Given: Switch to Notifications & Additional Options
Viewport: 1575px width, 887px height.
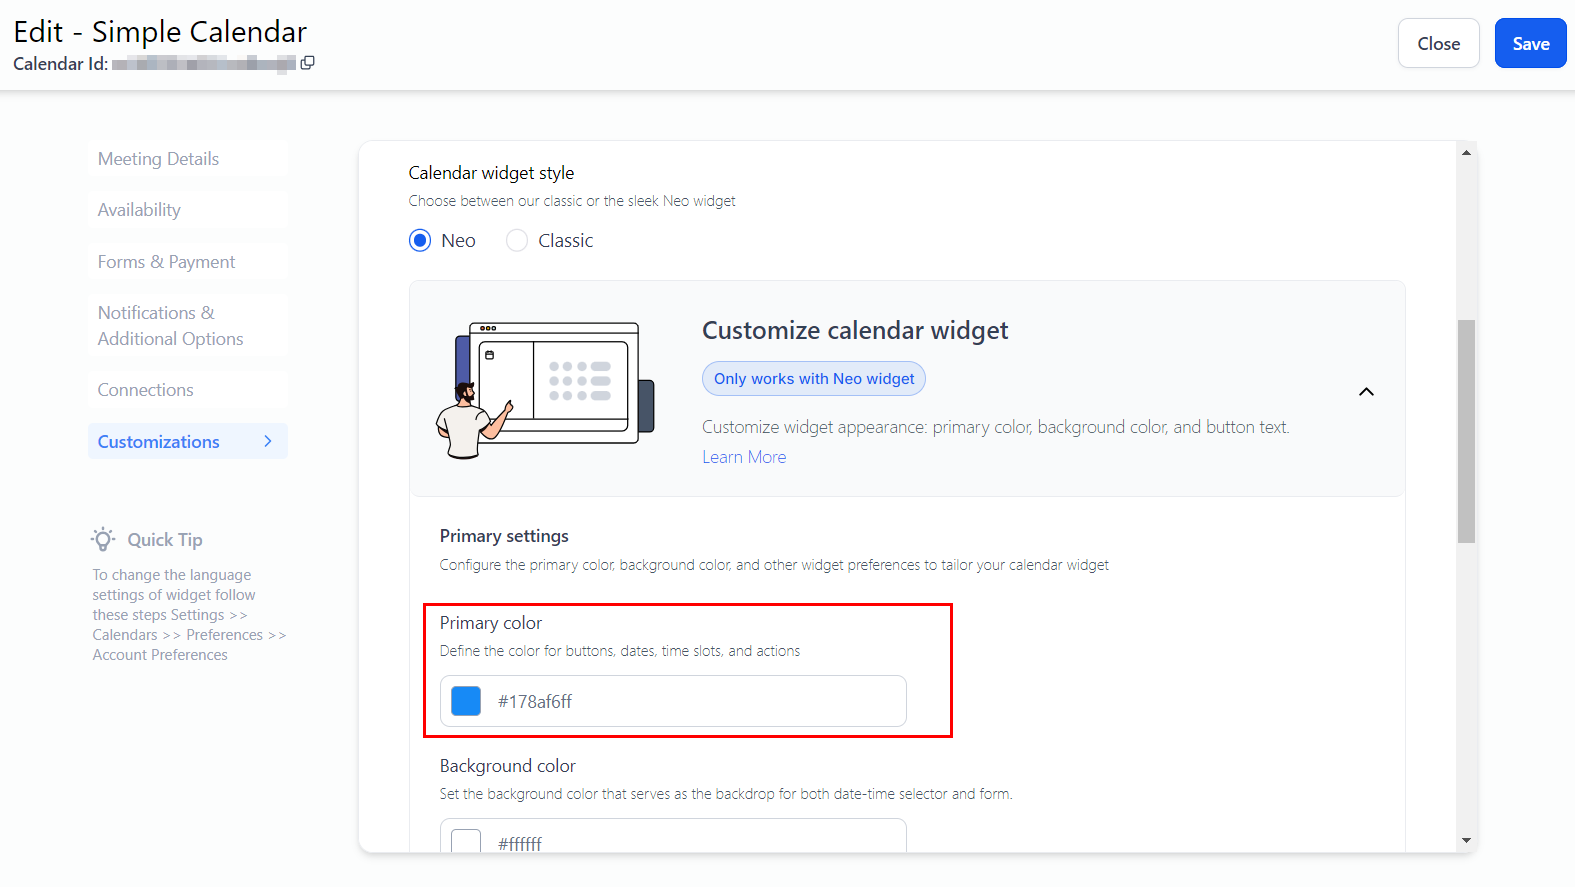Looking at the screenshot, I should coord(170,326).
